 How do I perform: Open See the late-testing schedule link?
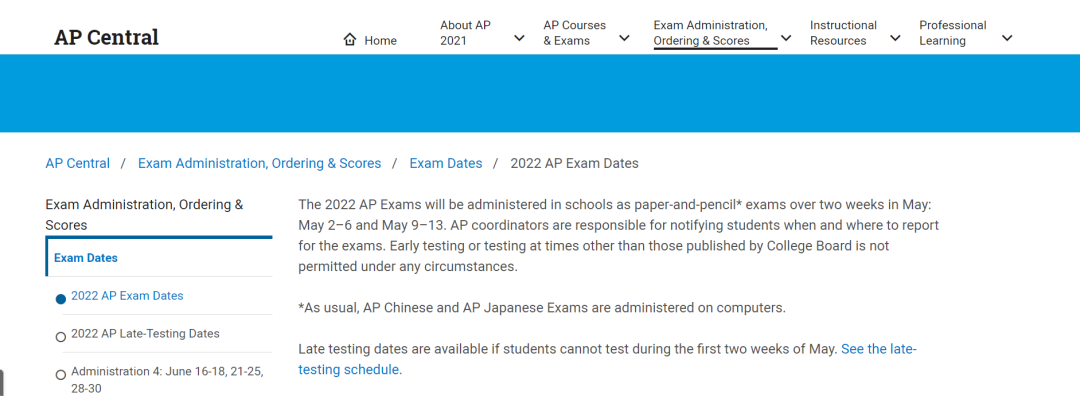608,359
